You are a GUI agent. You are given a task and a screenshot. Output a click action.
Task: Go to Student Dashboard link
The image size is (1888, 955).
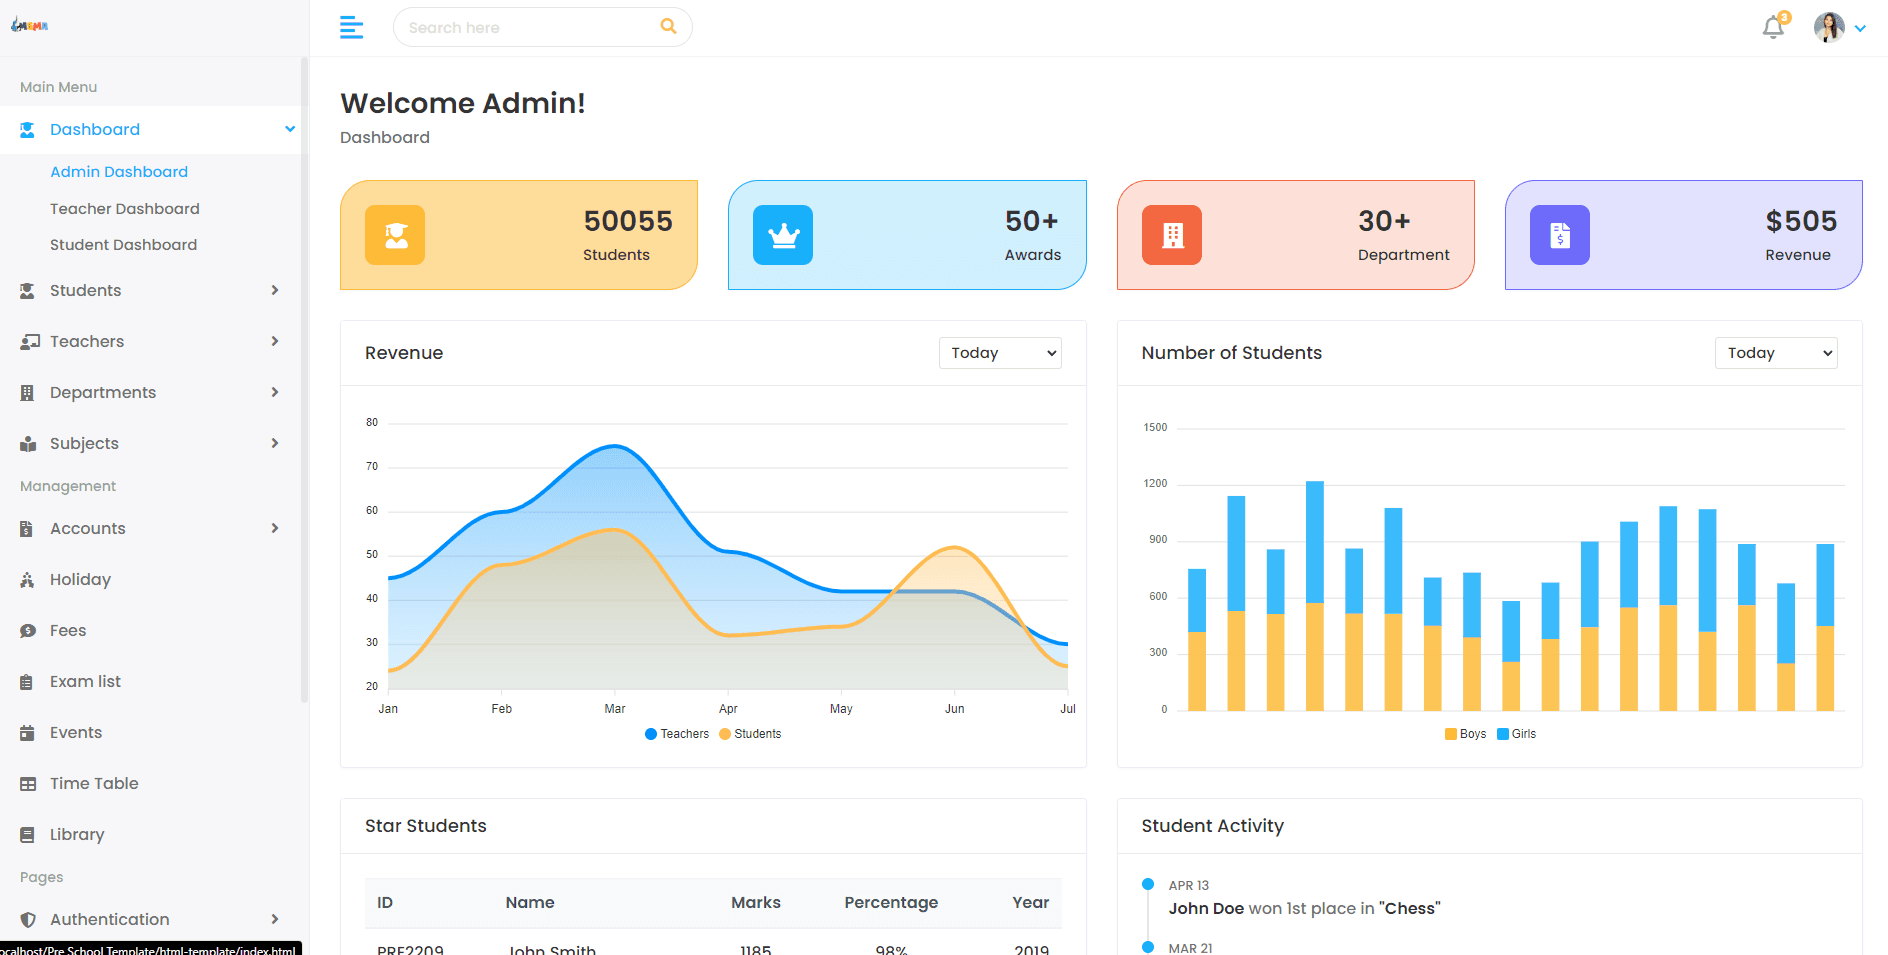123,245
